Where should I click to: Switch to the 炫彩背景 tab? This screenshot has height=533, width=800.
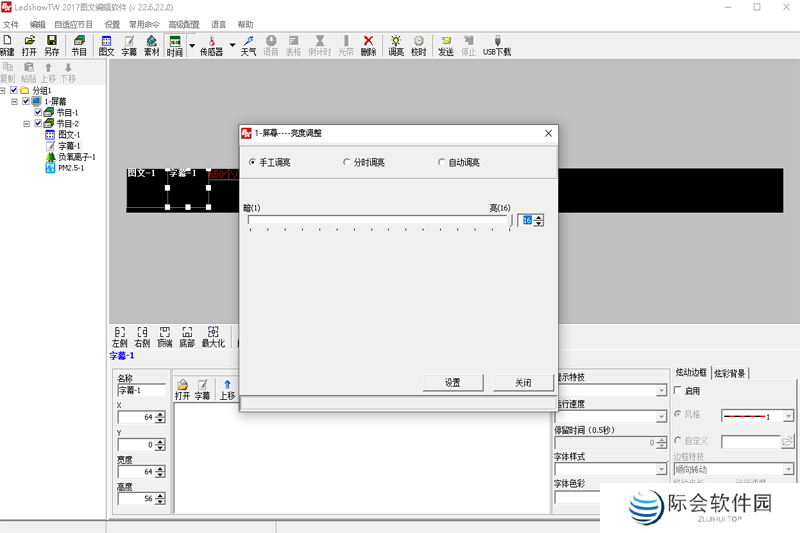729,373
